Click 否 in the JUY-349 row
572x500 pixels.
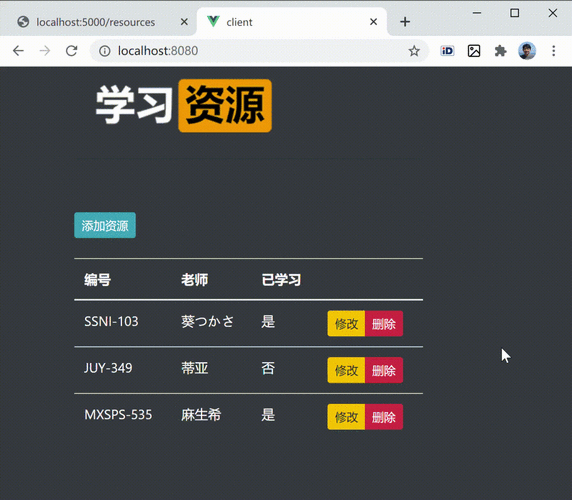[268, 368]
